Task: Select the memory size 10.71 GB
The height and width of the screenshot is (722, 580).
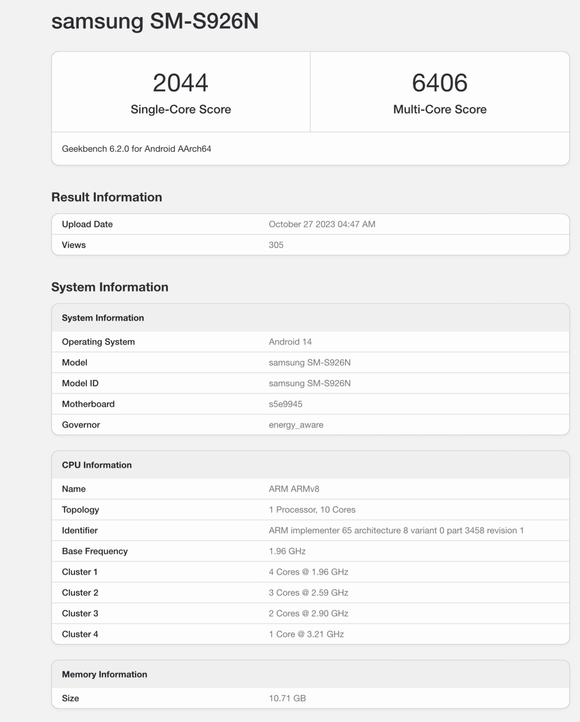Action: tap(287, 699)
